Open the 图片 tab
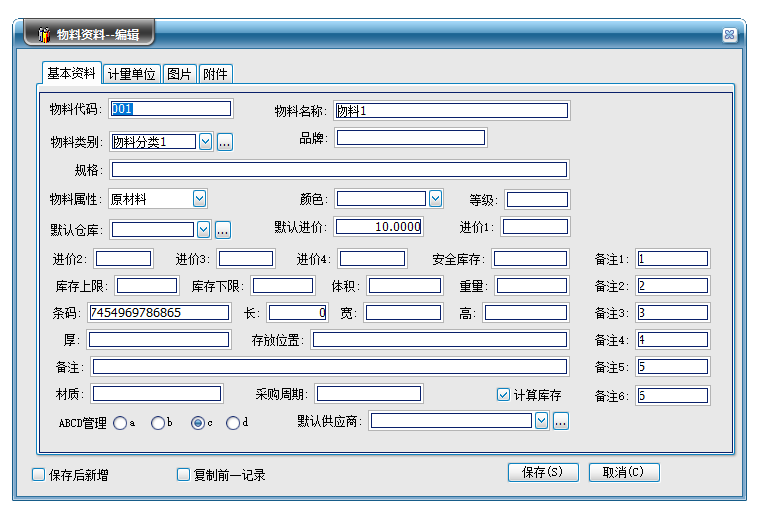Image resolution: width=758 pixels, height=515 pixels. 179,74
